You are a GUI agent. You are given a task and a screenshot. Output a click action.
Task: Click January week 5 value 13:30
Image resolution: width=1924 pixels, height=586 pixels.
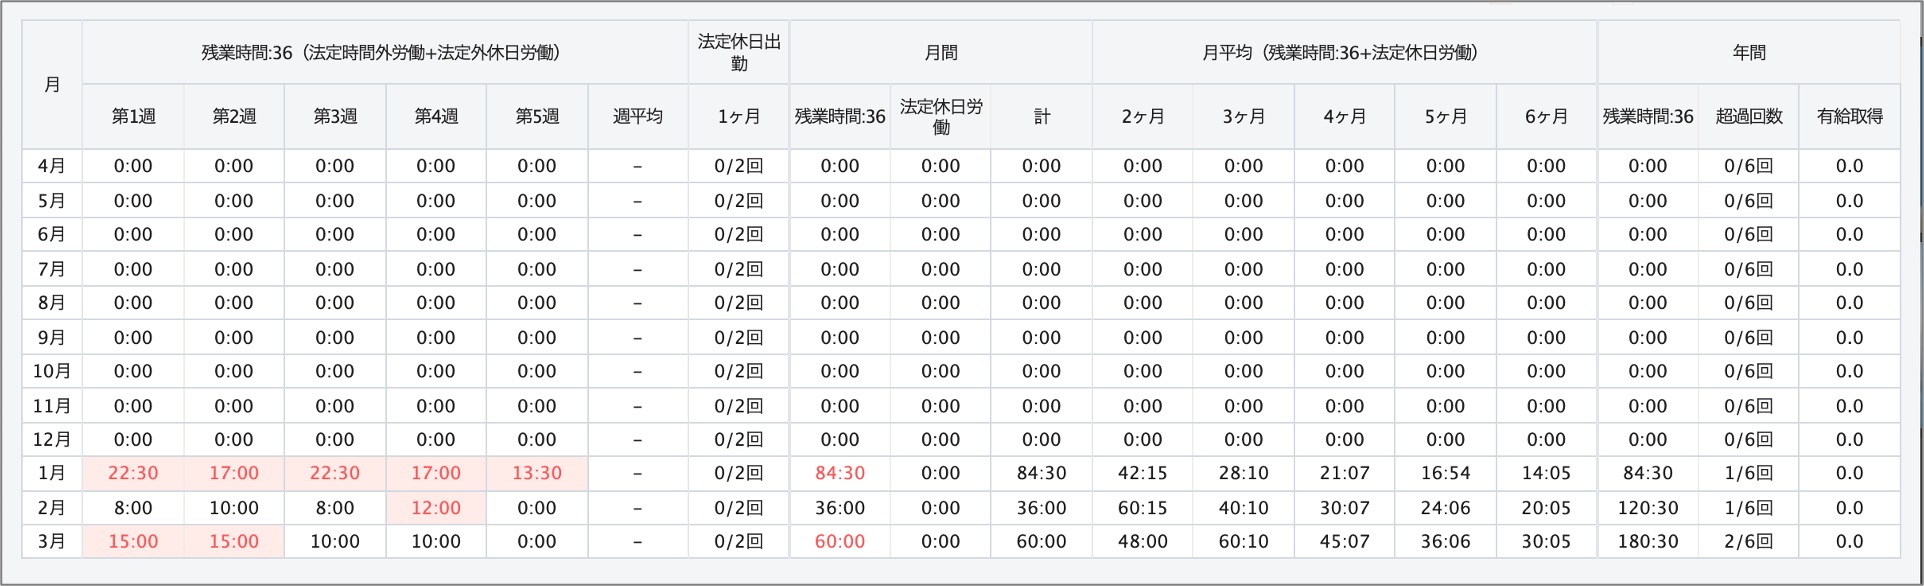point(537,474)
